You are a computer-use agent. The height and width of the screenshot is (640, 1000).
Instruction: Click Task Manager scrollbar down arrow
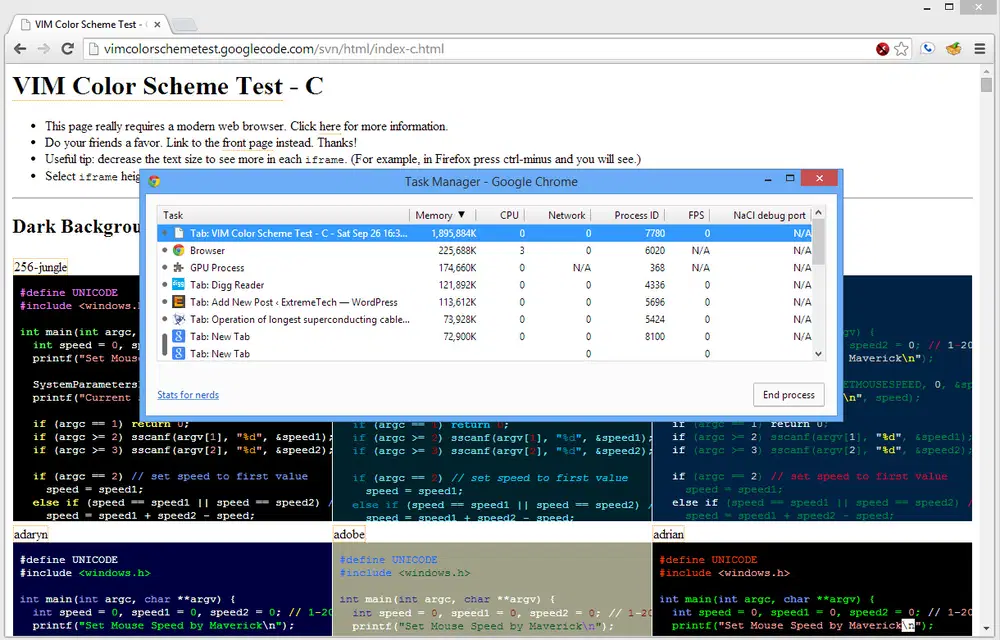[x=819, y=354]
